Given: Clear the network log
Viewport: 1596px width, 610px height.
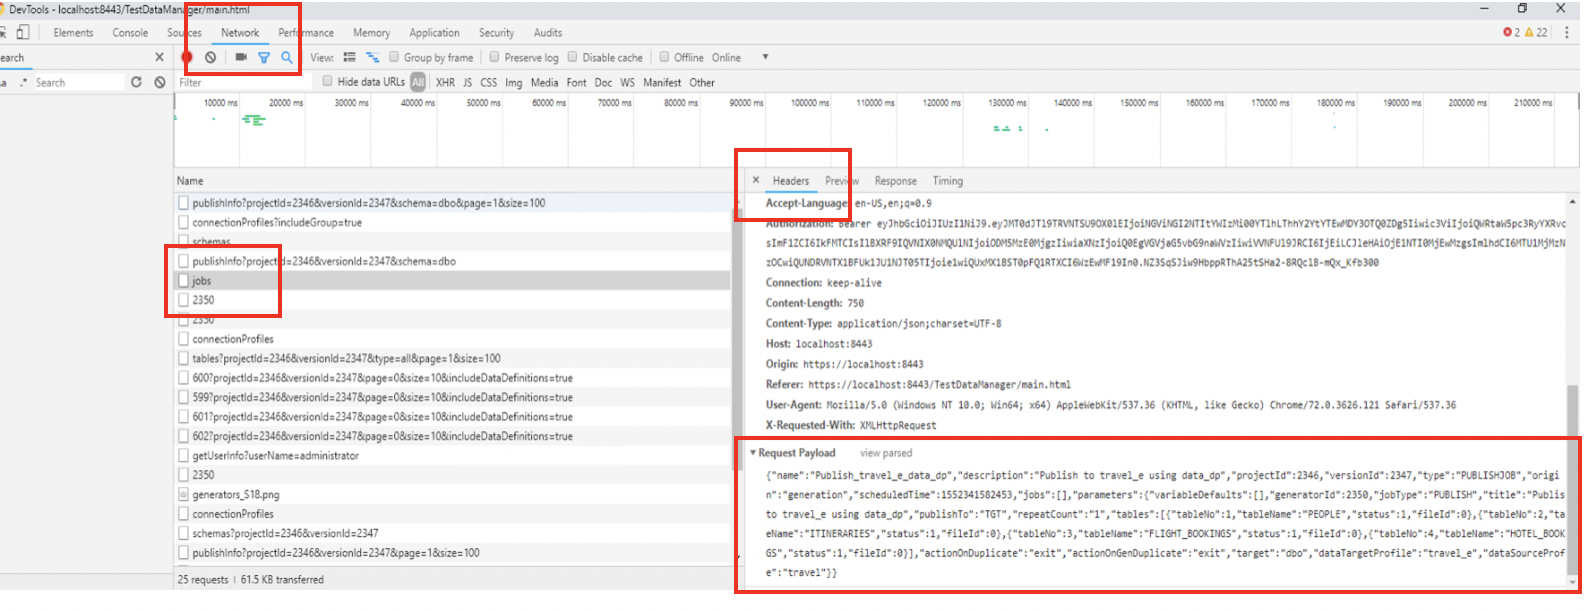Looking at the screenshot, I should [211, 58].
